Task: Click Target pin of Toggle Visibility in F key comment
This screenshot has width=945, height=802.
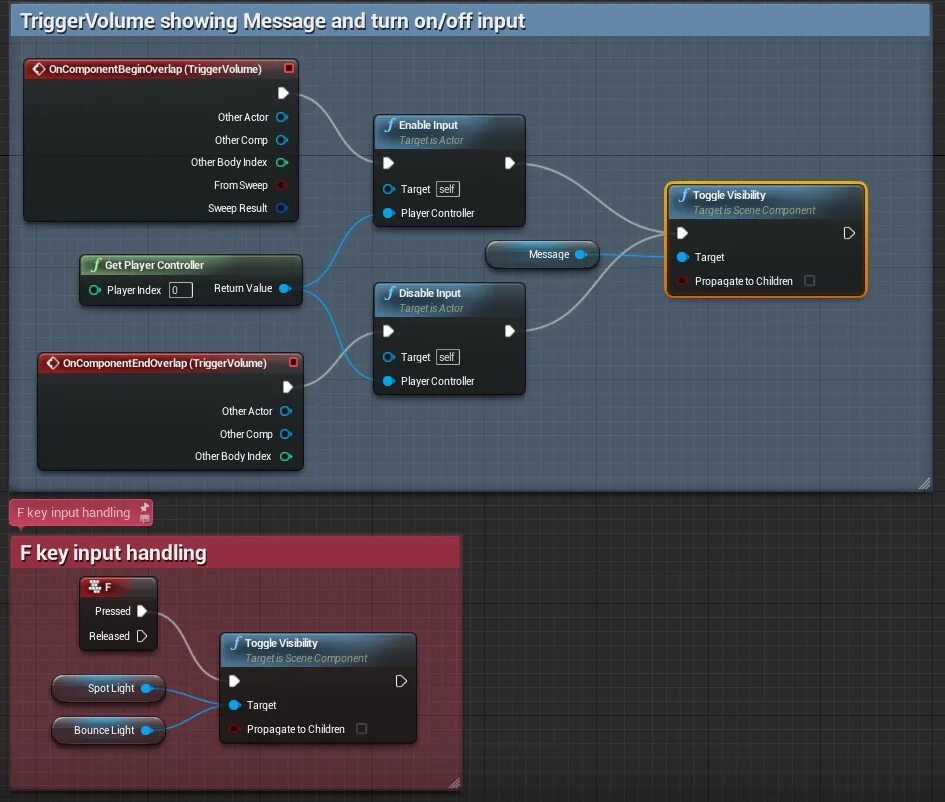Action: click(x=234, y=705)
